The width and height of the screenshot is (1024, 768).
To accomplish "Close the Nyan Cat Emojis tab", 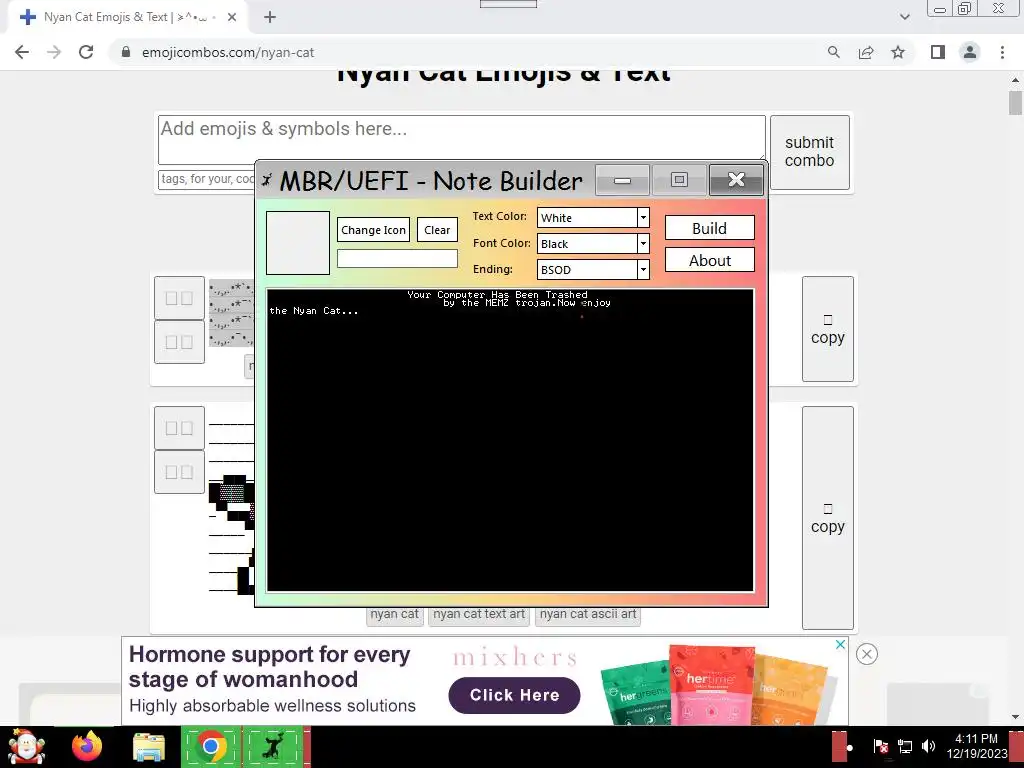I will [232, 17].
